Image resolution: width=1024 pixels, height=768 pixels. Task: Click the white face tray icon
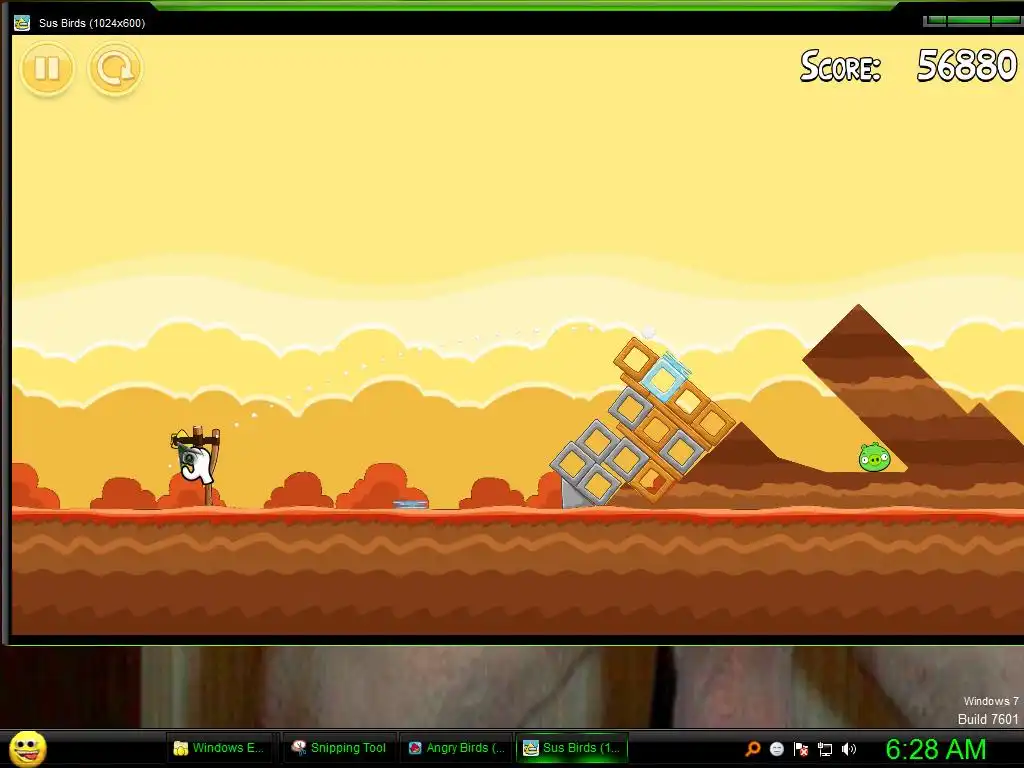pos(776,748)
